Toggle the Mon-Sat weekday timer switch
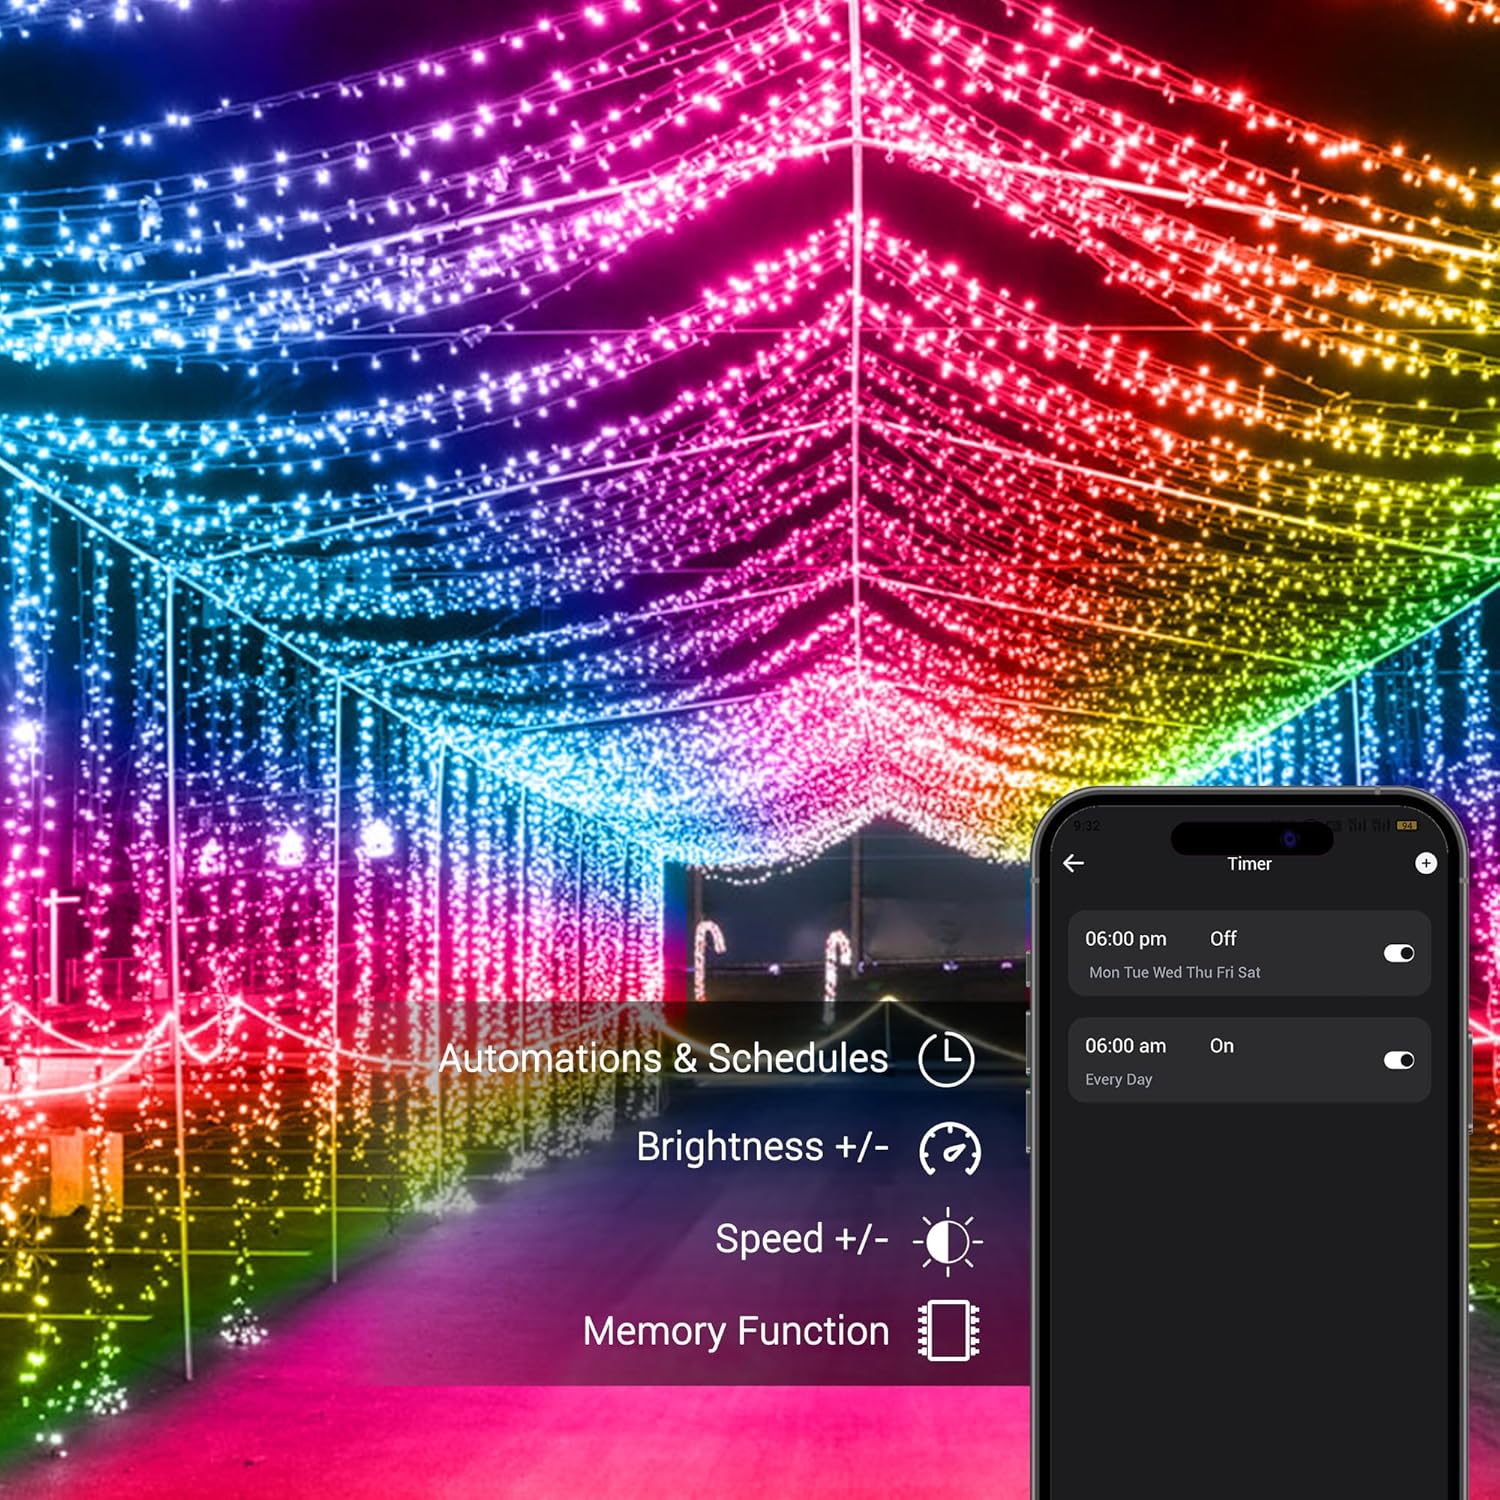 pyautogui.click(x=1397, y=953)
